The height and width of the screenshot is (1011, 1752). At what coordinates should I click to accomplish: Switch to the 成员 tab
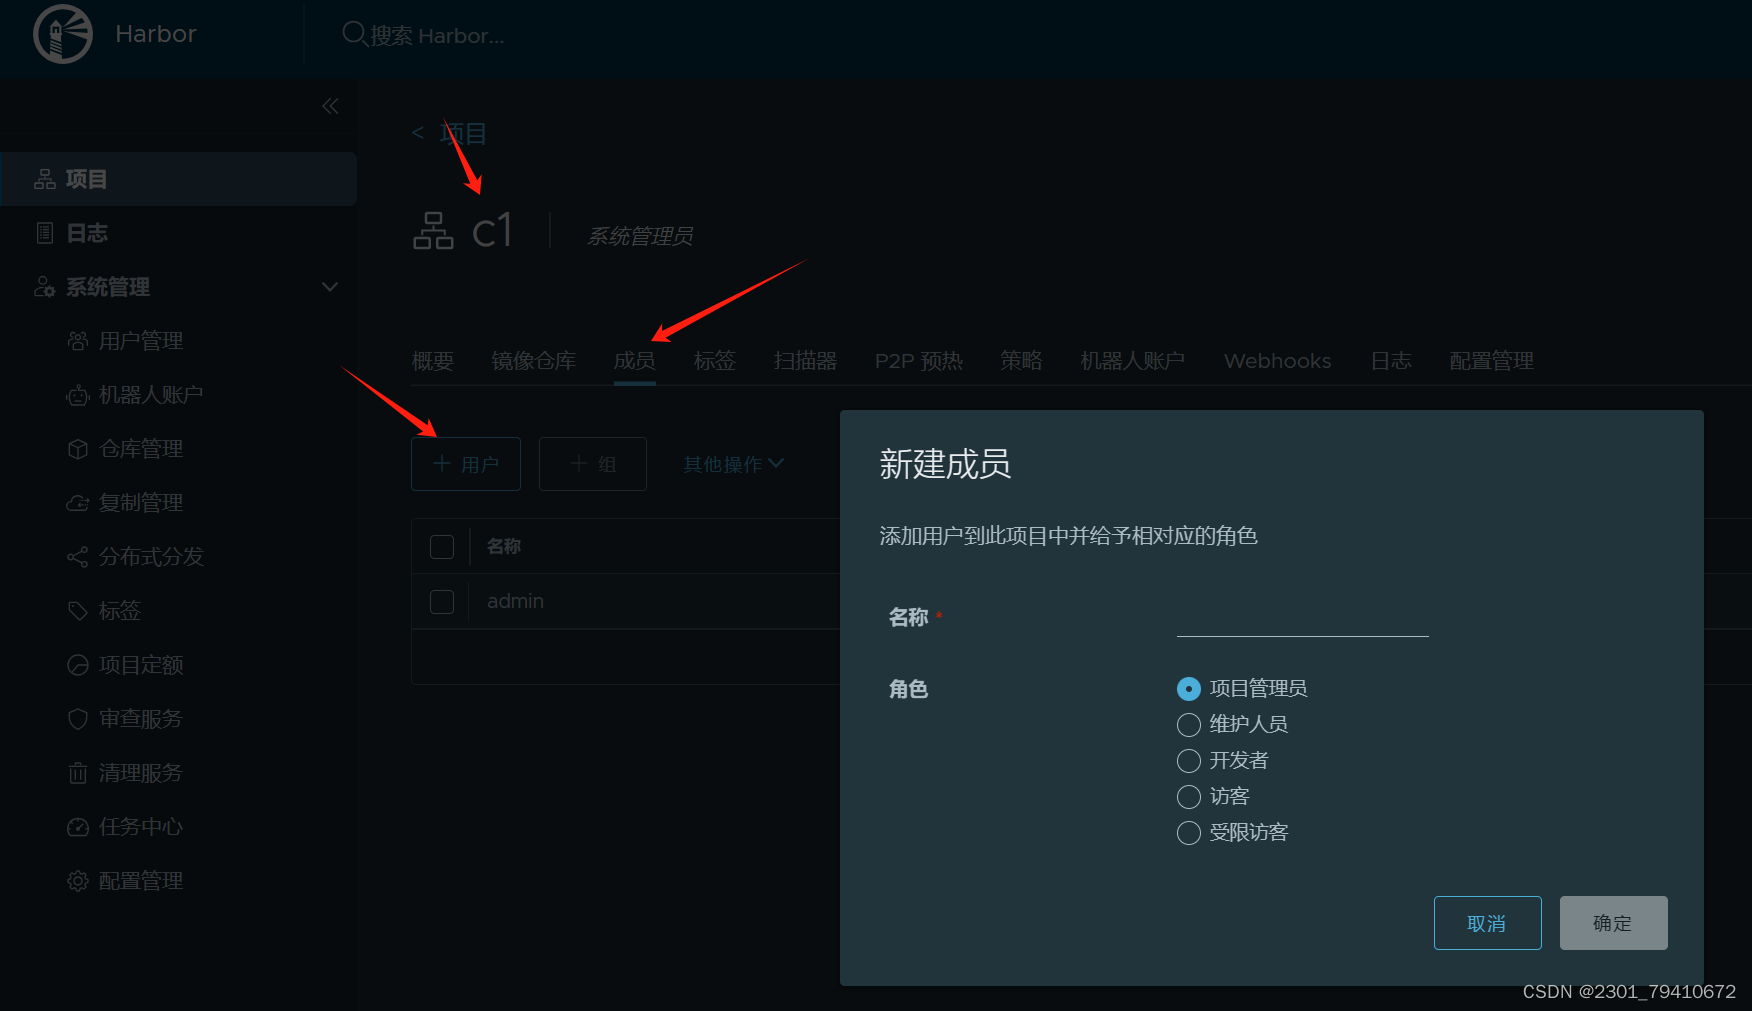(635, 361)
